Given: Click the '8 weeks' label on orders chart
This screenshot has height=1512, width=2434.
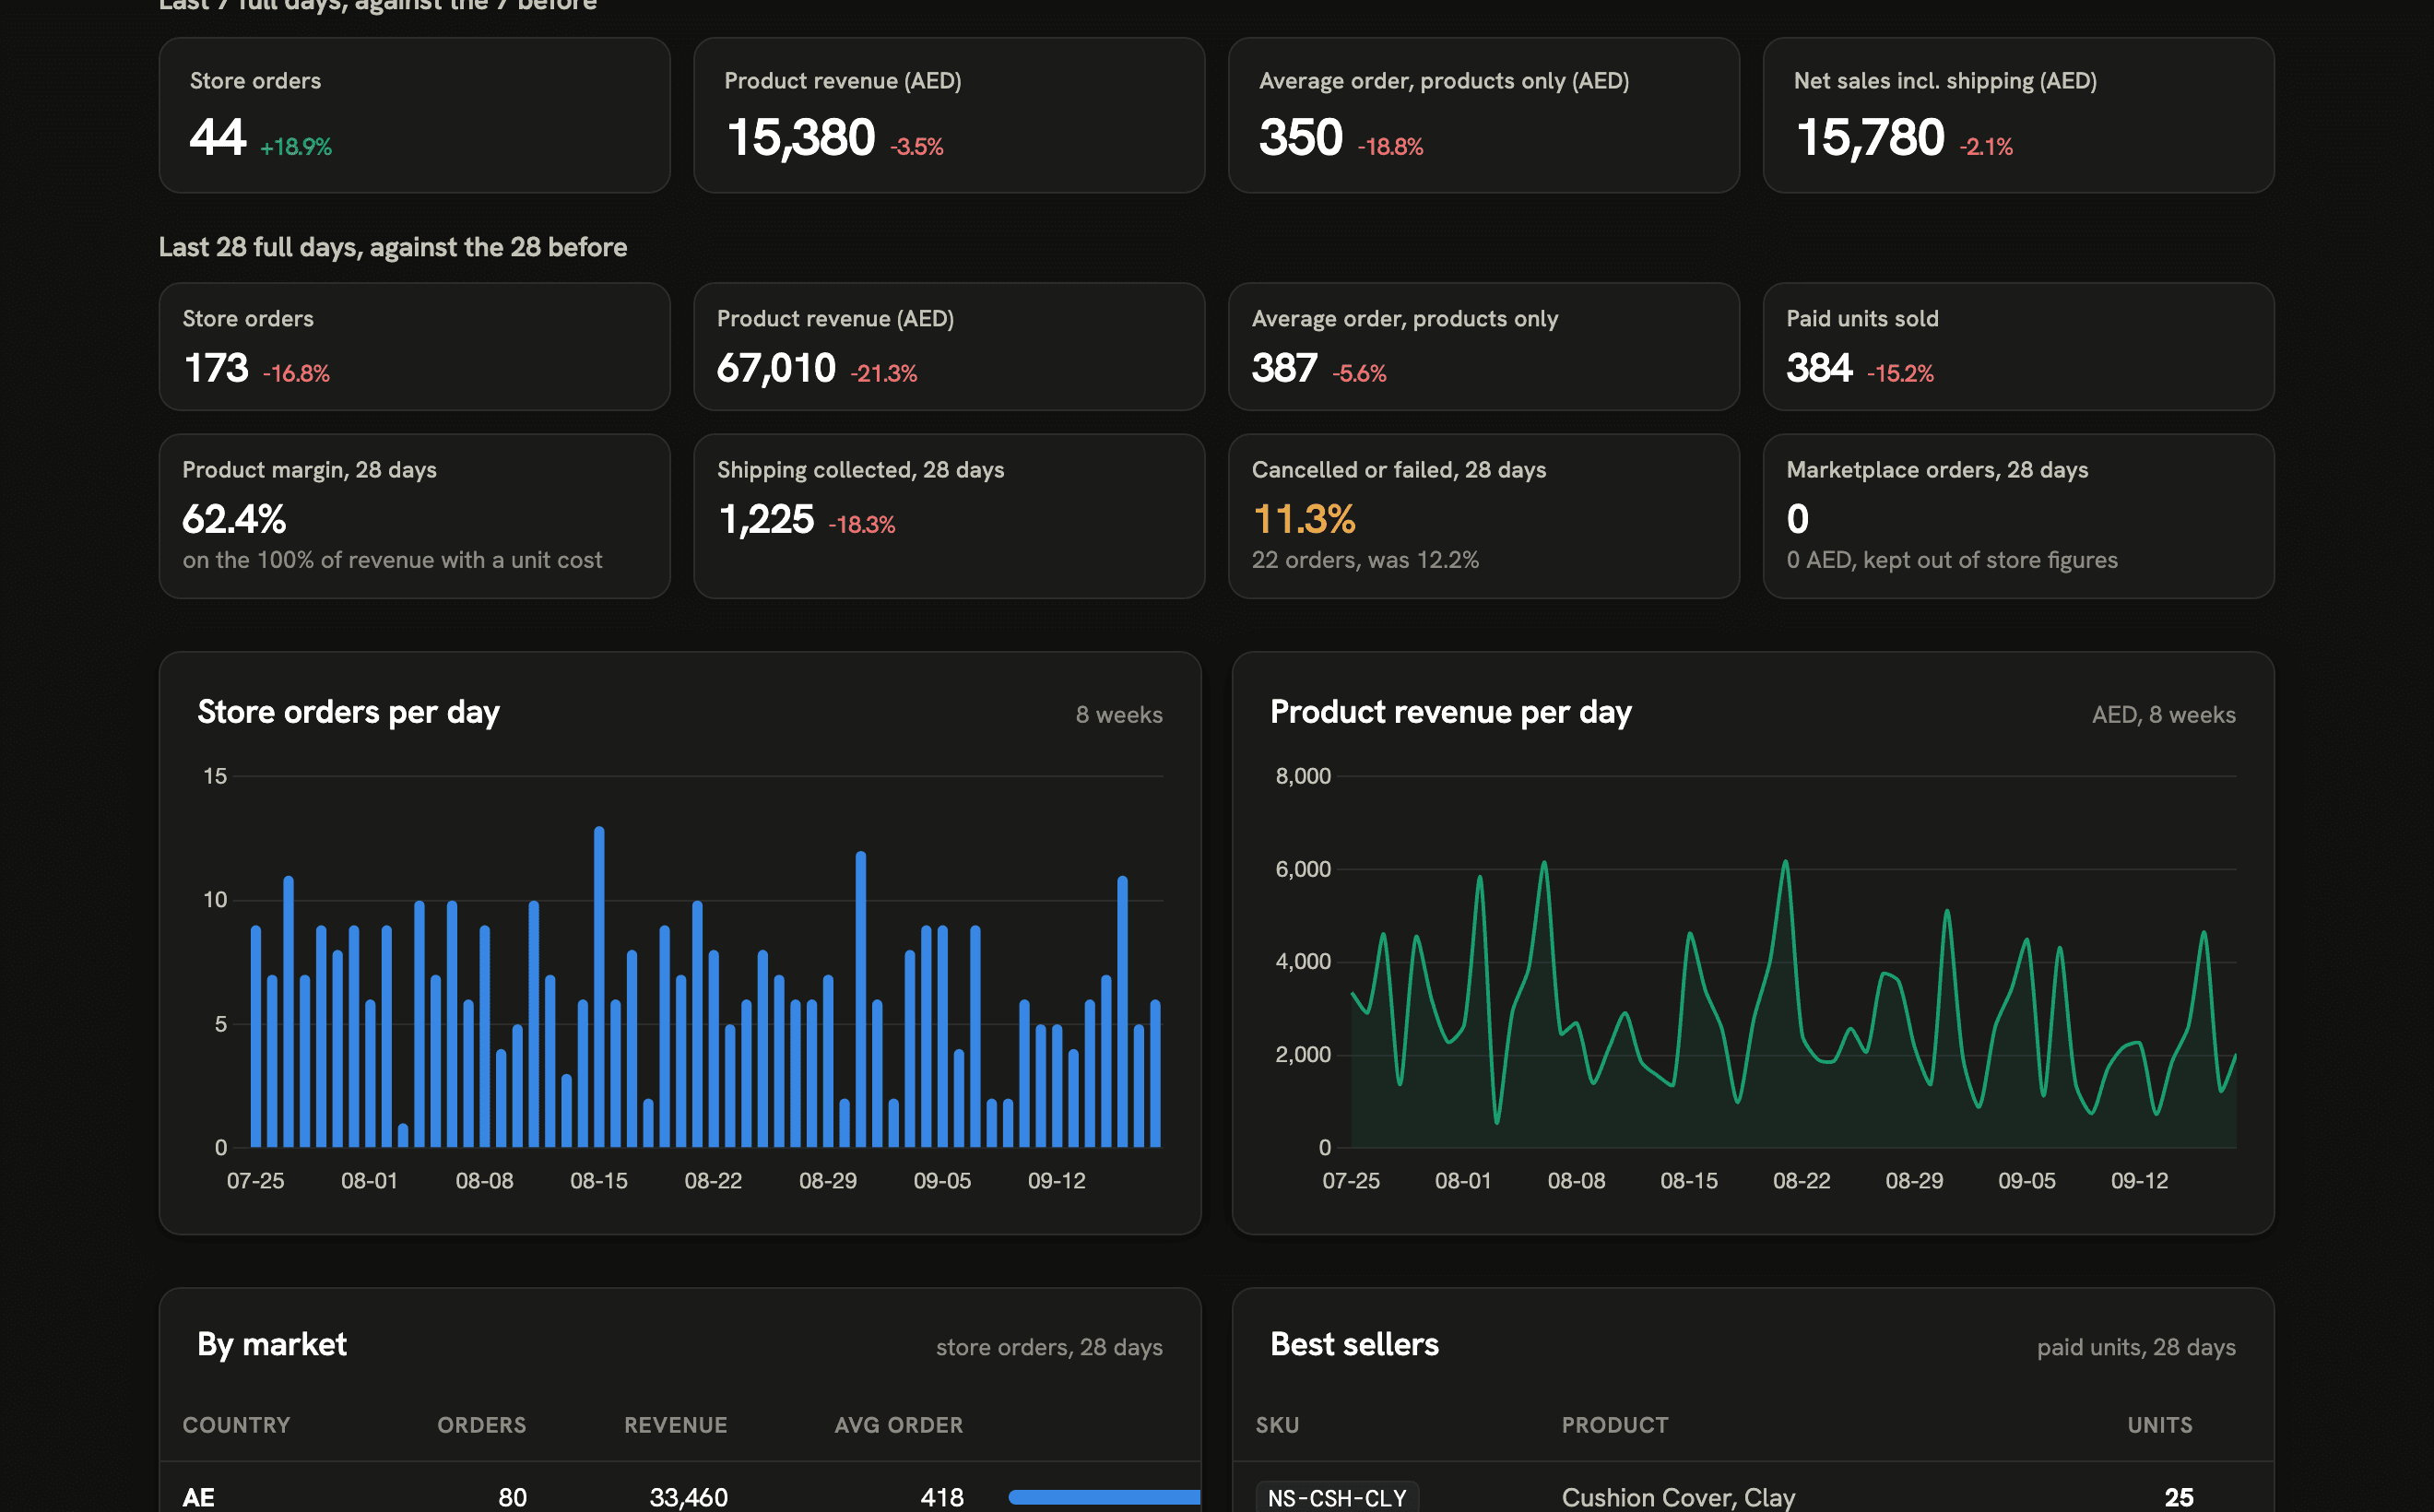Looking at the screenshot, I should [1119, 715].
